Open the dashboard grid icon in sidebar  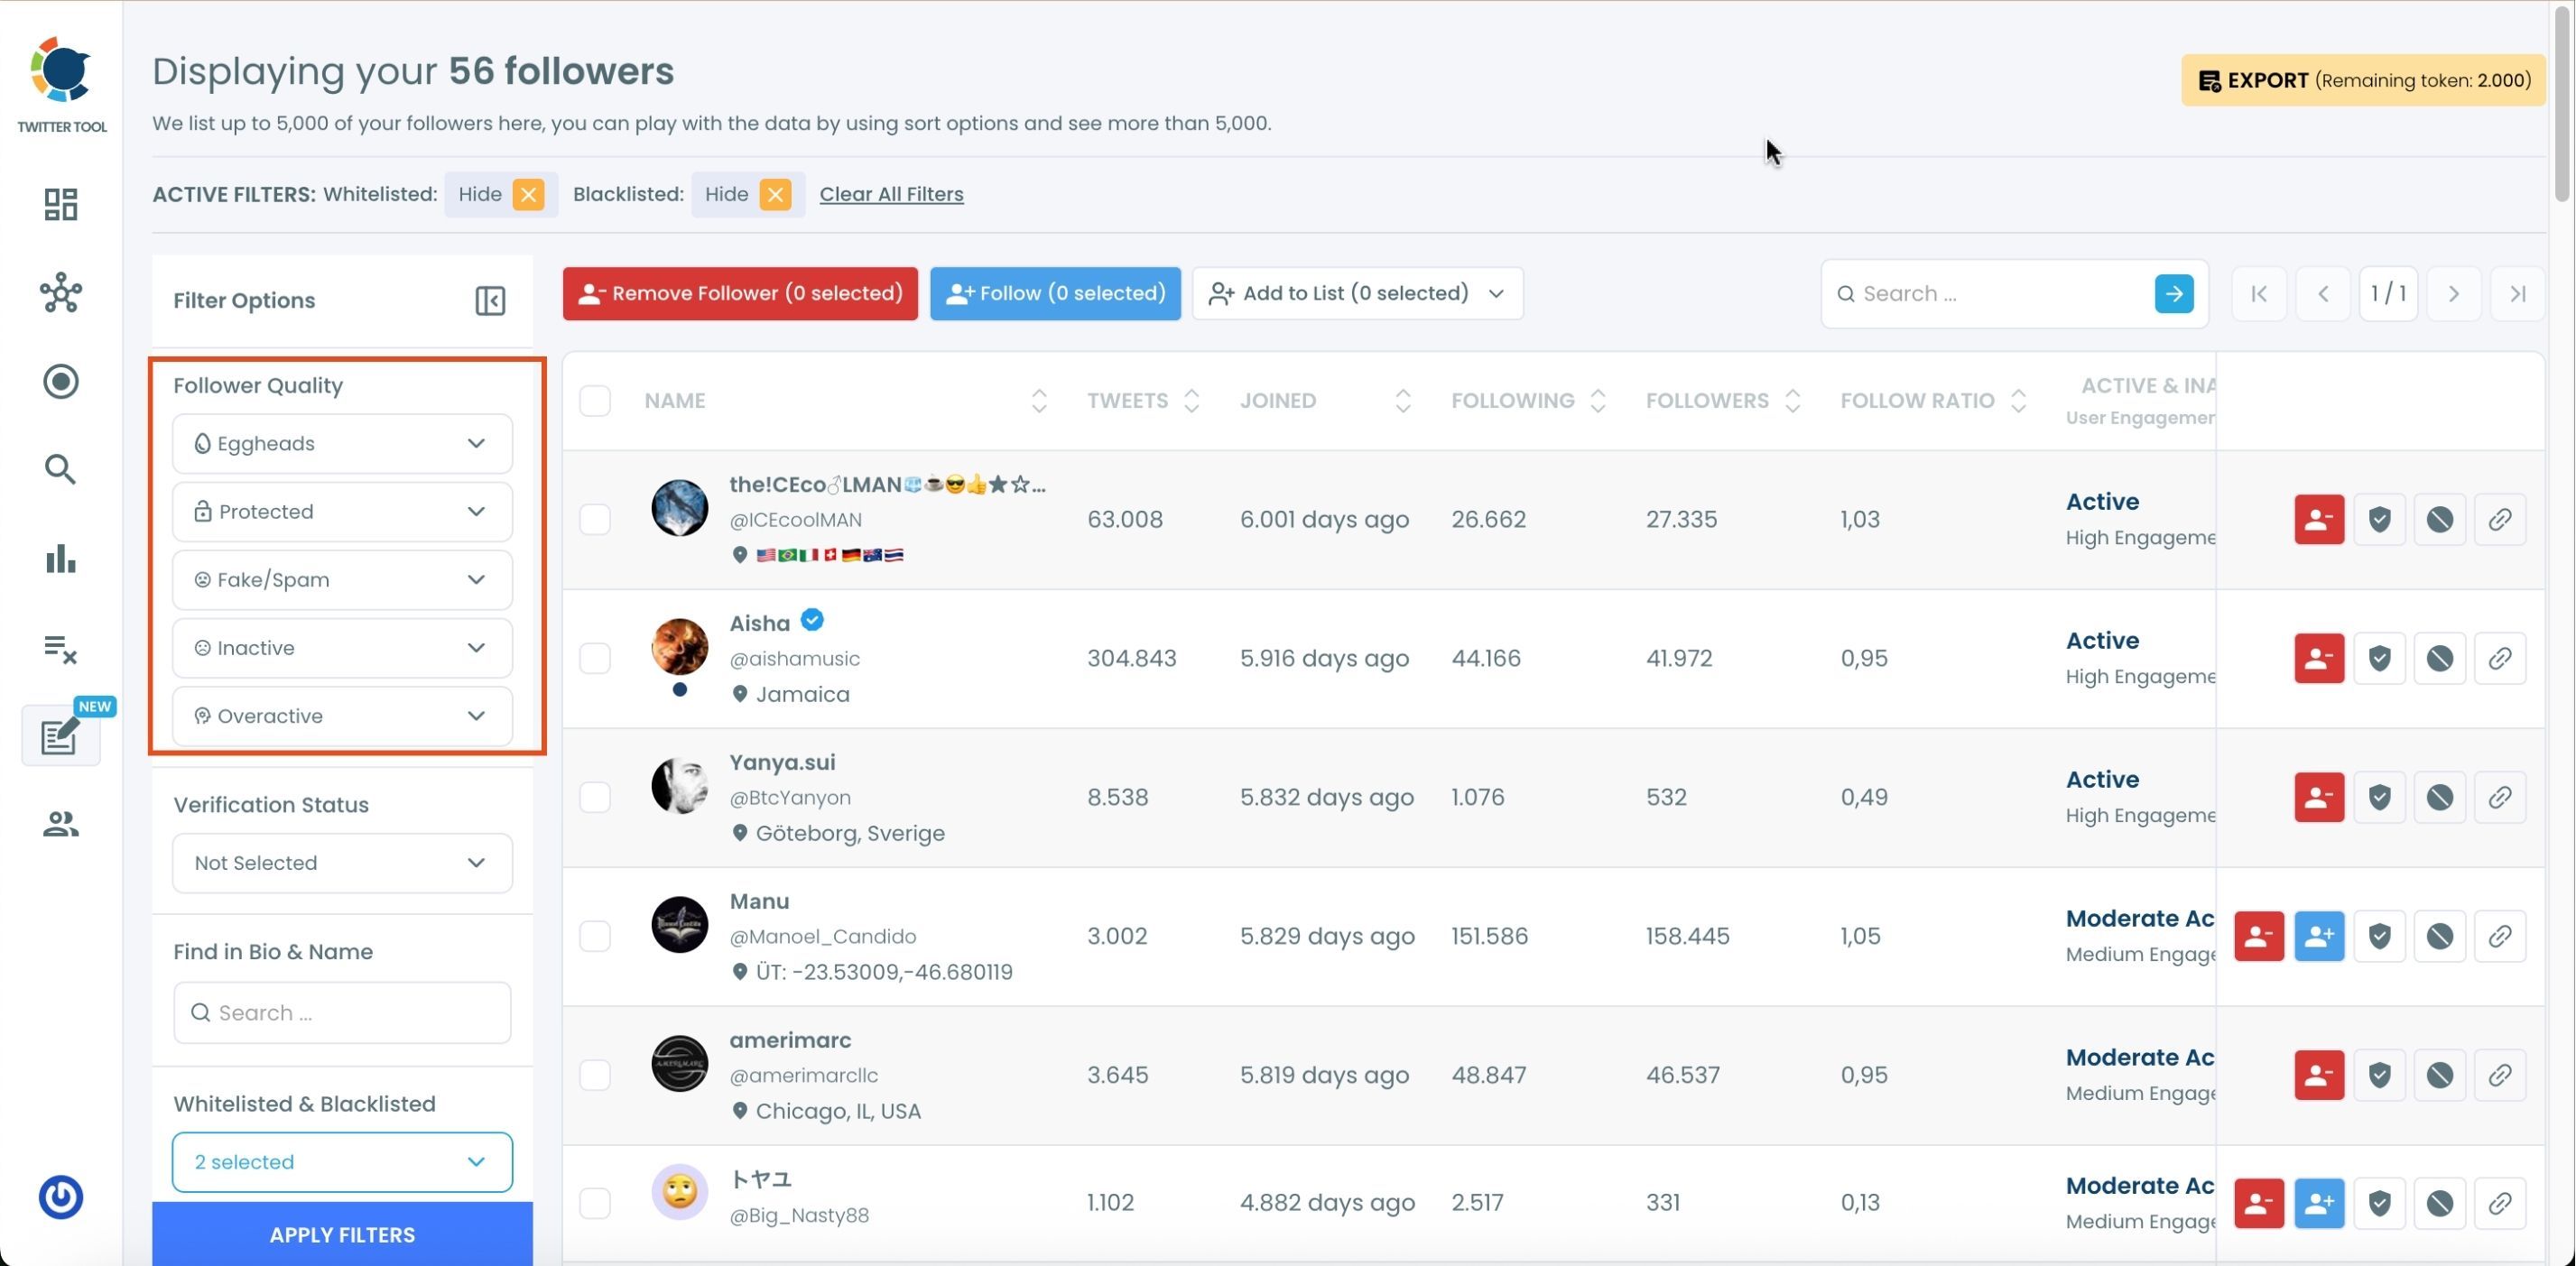(x=61, y=205)
